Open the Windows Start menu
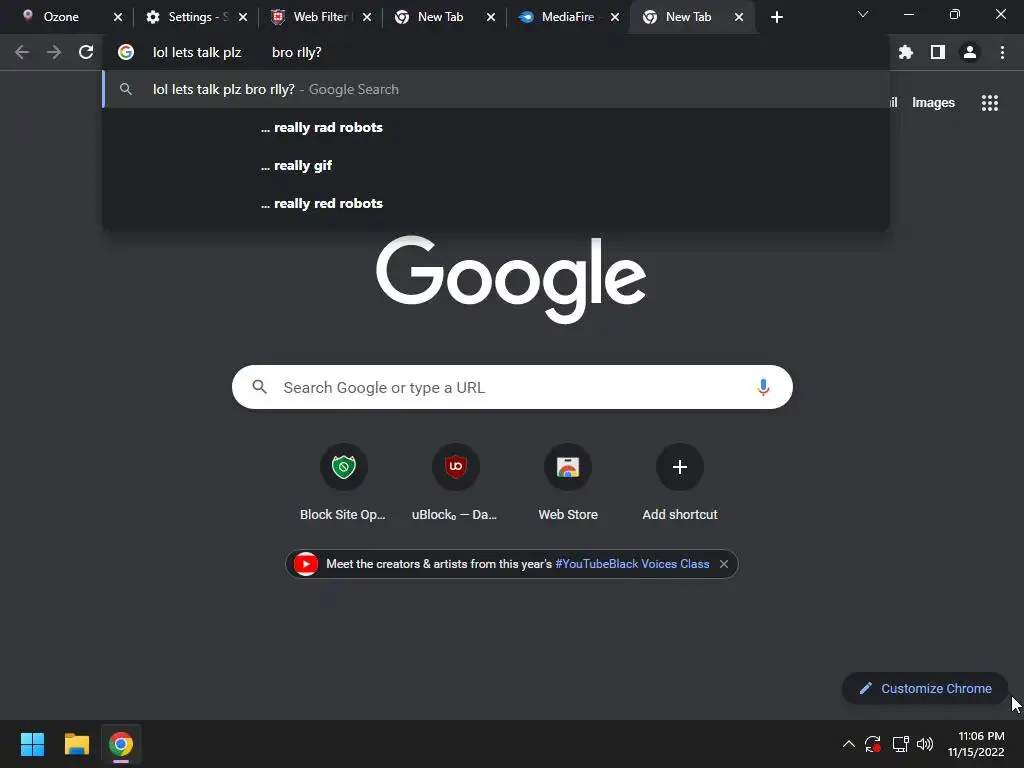1024x768 pixels. 32,744
